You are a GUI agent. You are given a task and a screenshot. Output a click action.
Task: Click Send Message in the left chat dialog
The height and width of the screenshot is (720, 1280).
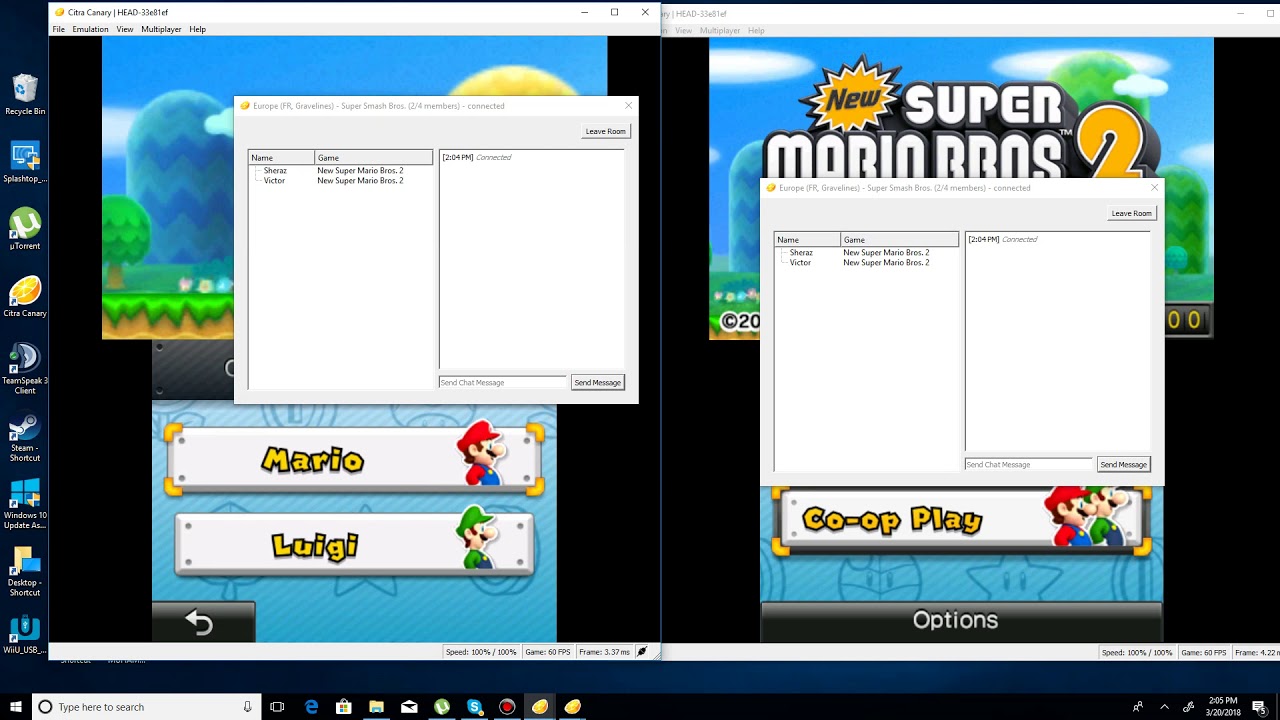[597, 382]
